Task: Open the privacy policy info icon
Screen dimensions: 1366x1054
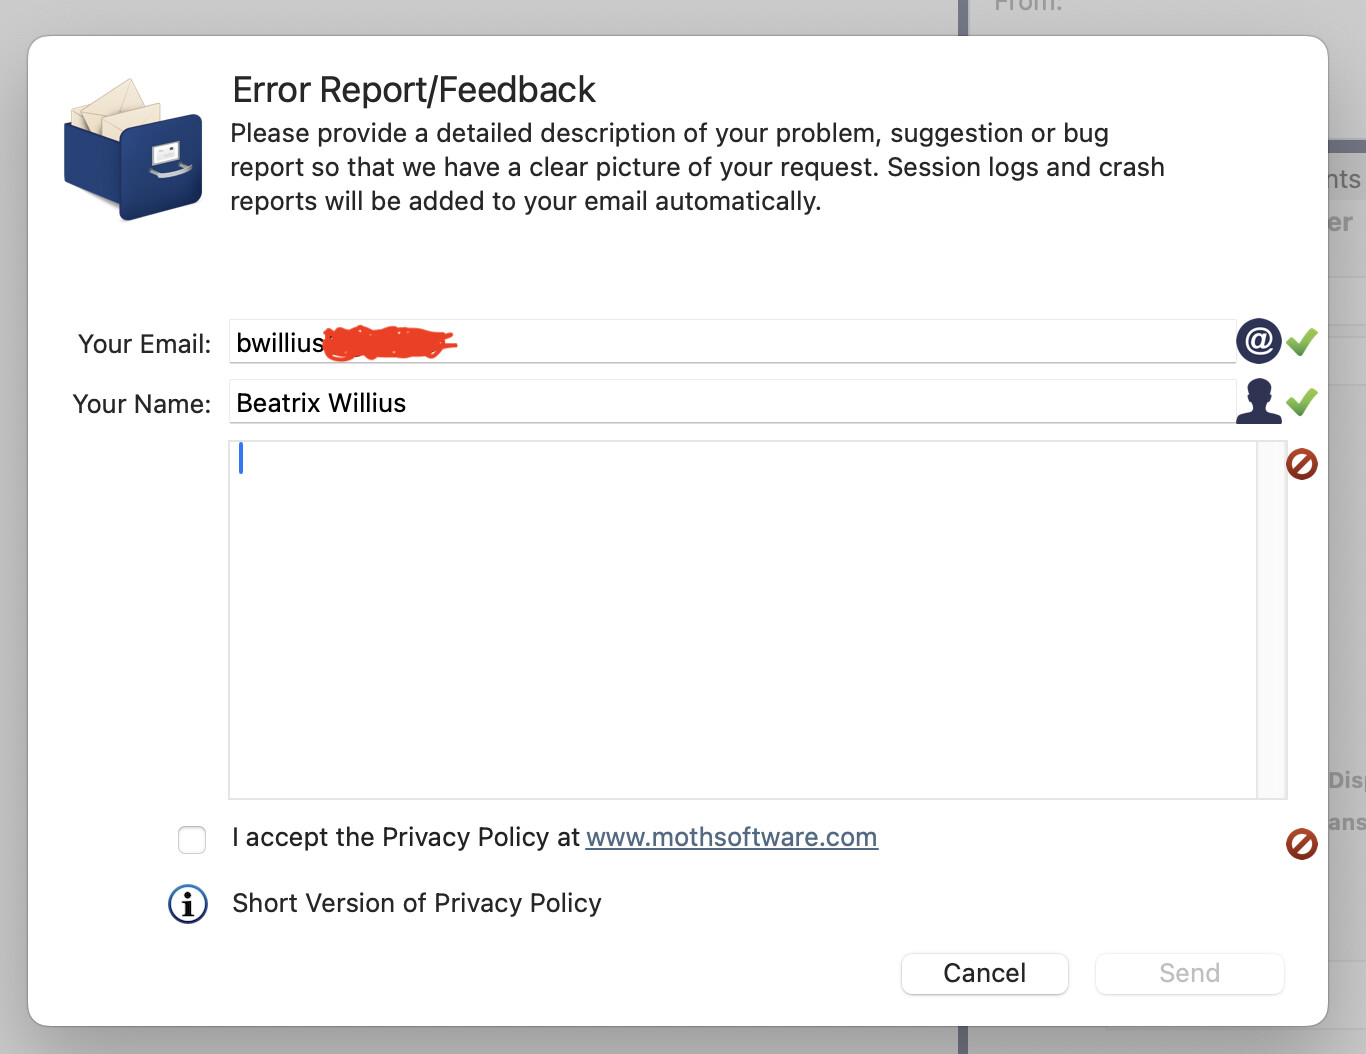Action: click(188, 904)
